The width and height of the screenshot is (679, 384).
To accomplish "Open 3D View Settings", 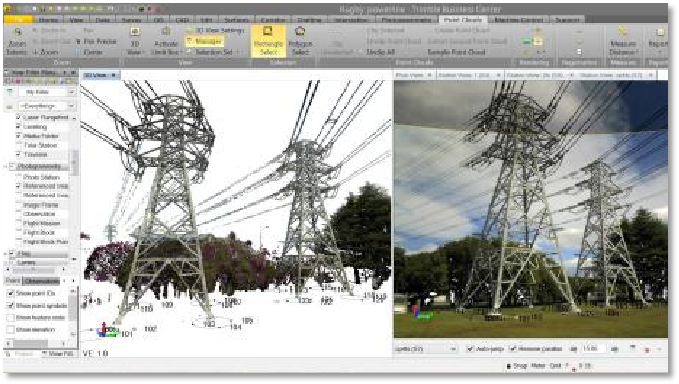I will 216,30.
